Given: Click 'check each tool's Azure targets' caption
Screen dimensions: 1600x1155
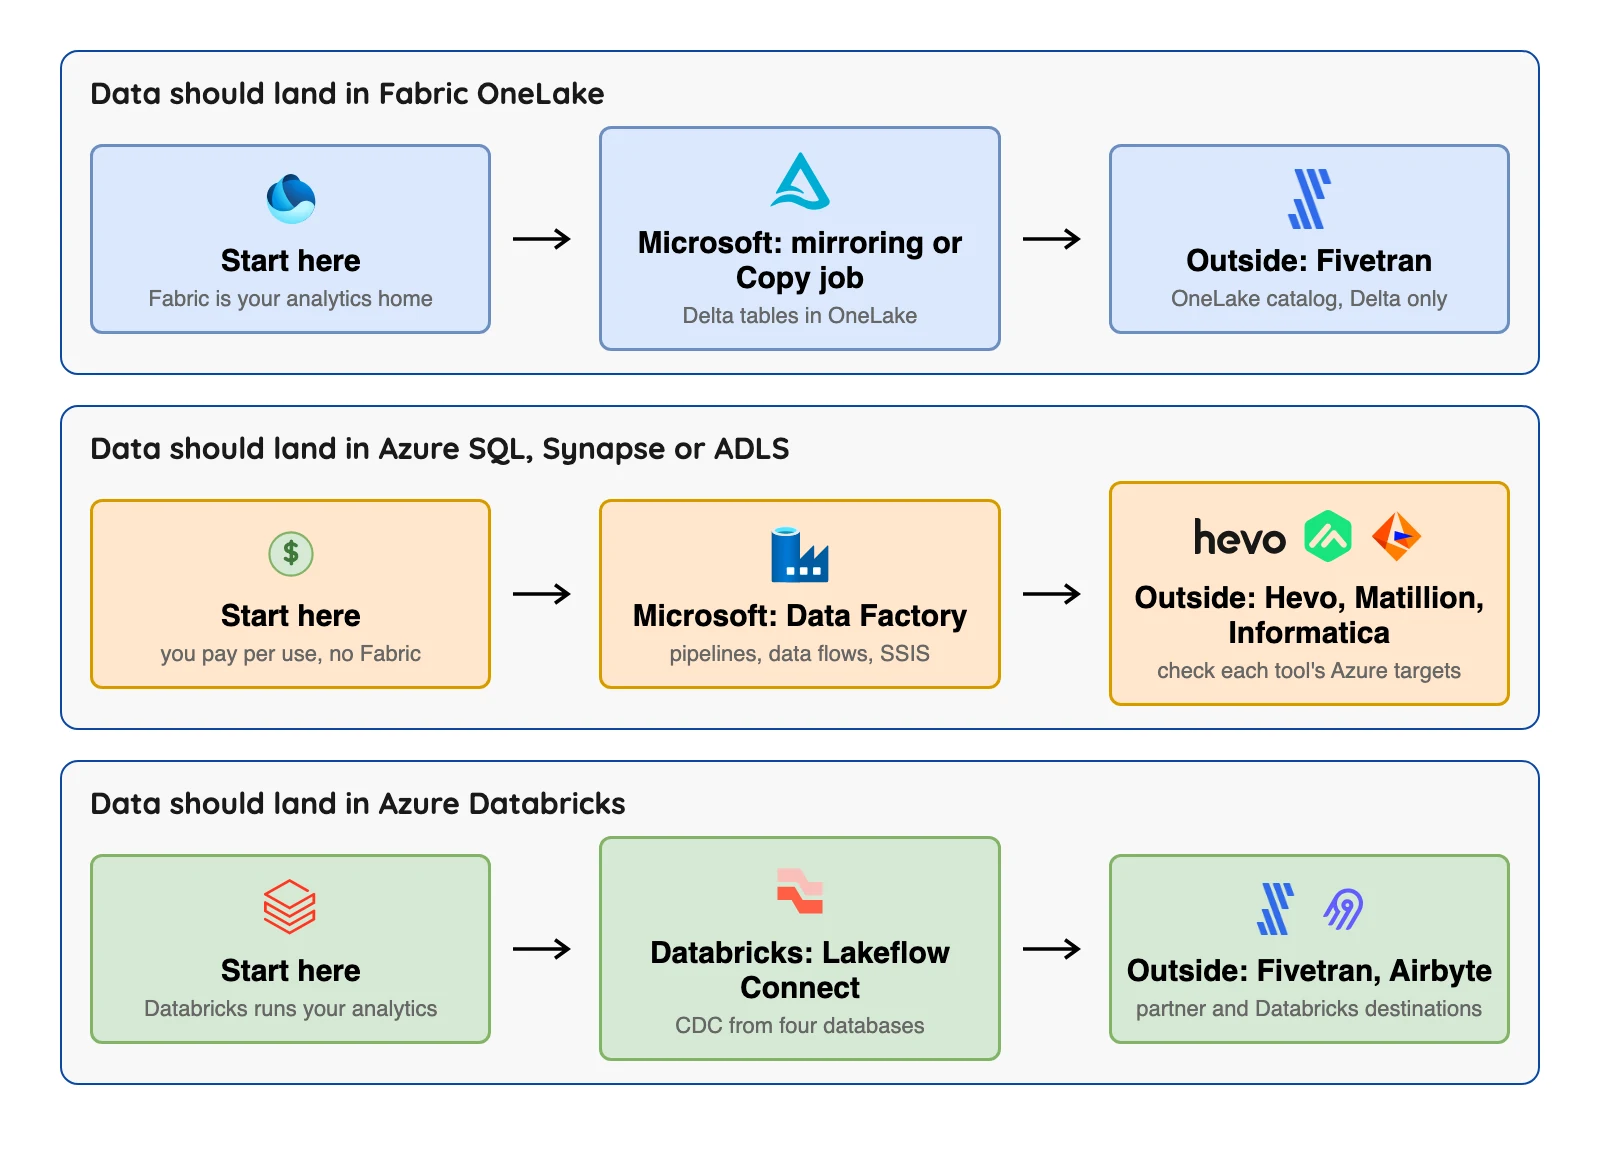Looking at the screenshot, I should 1309,671.
